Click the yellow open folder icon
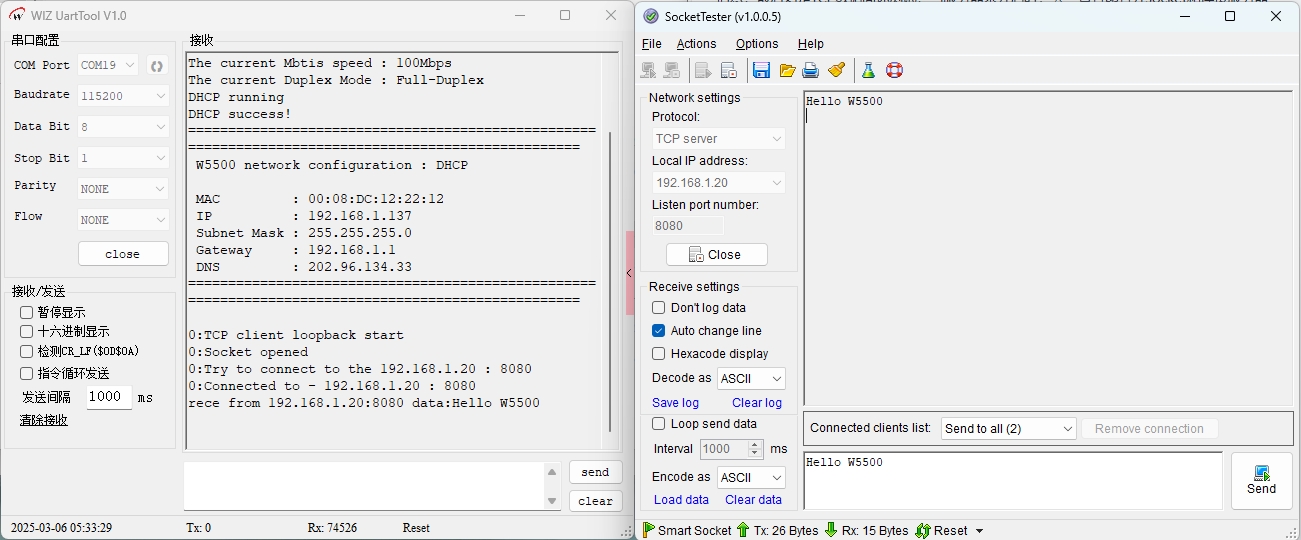Screen dimensions: 1301x540 (787, 70)
